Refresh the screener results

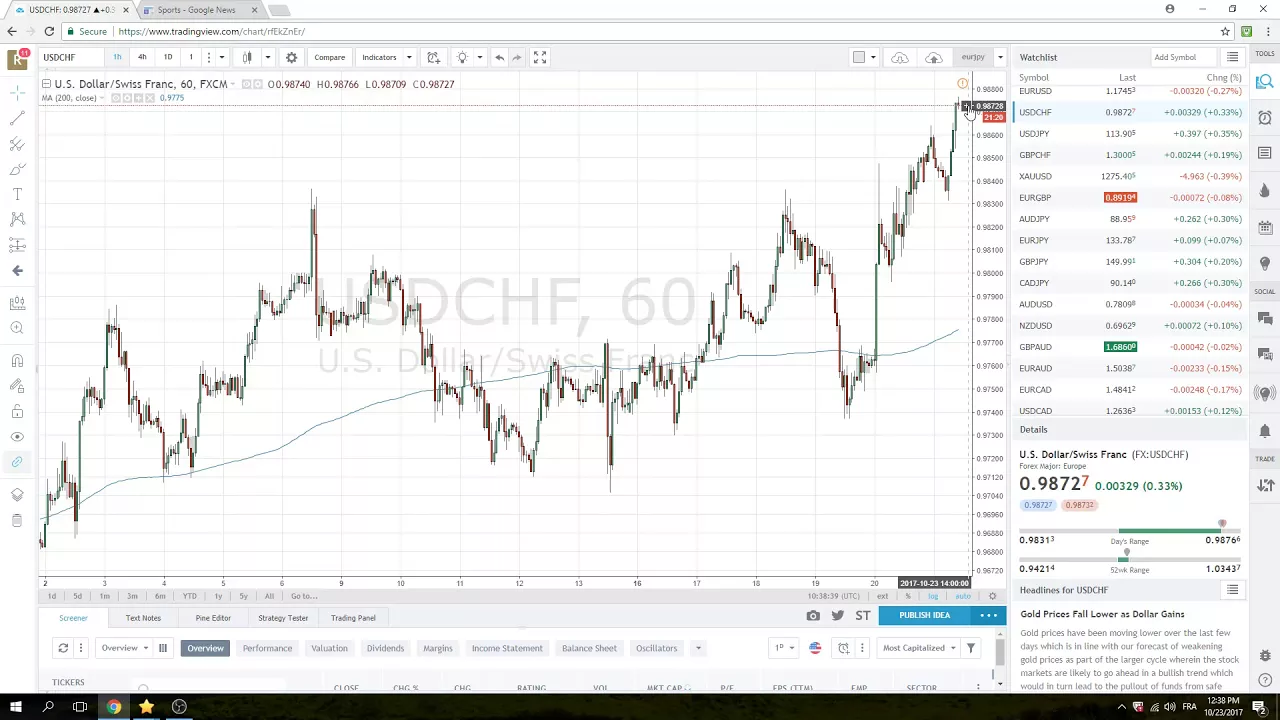point(63,648)
